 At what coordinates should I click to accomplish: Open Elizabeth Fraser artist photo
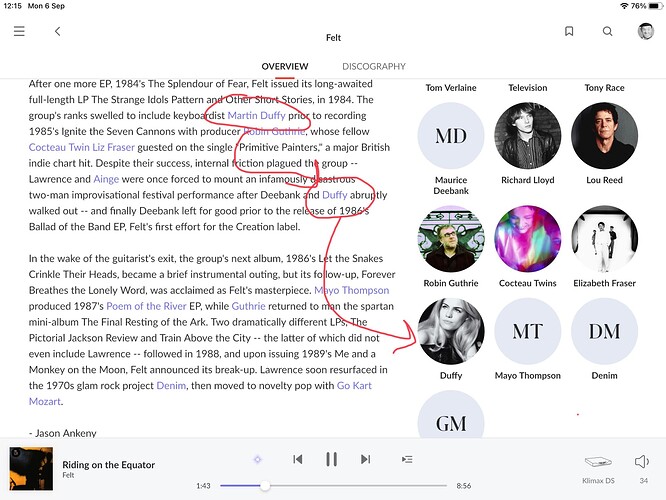(x=604, y=239)
